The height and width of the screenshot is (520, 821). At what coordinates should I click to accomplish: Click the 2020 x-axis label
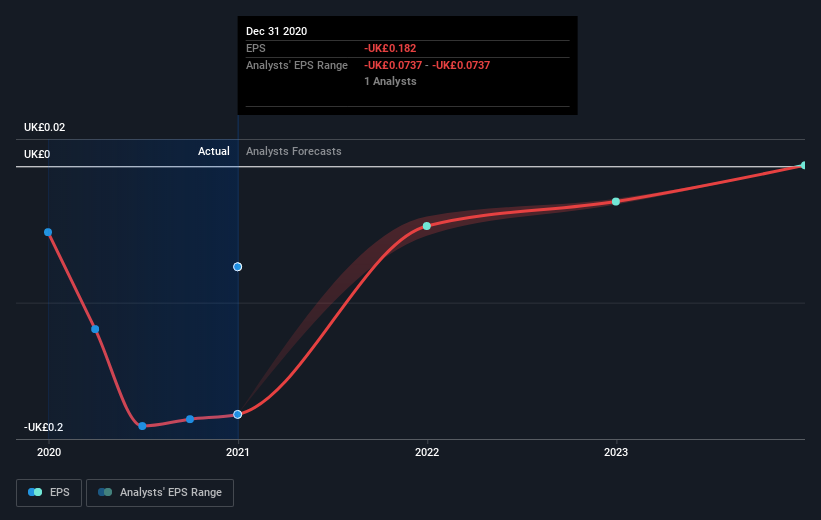49,452
